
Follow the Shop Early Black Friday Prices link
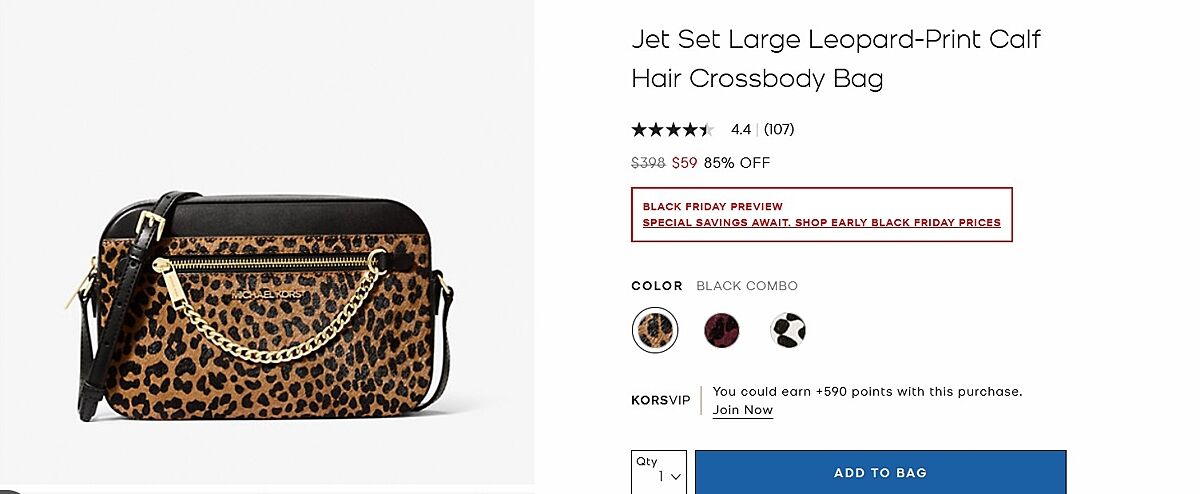point(822,223)
